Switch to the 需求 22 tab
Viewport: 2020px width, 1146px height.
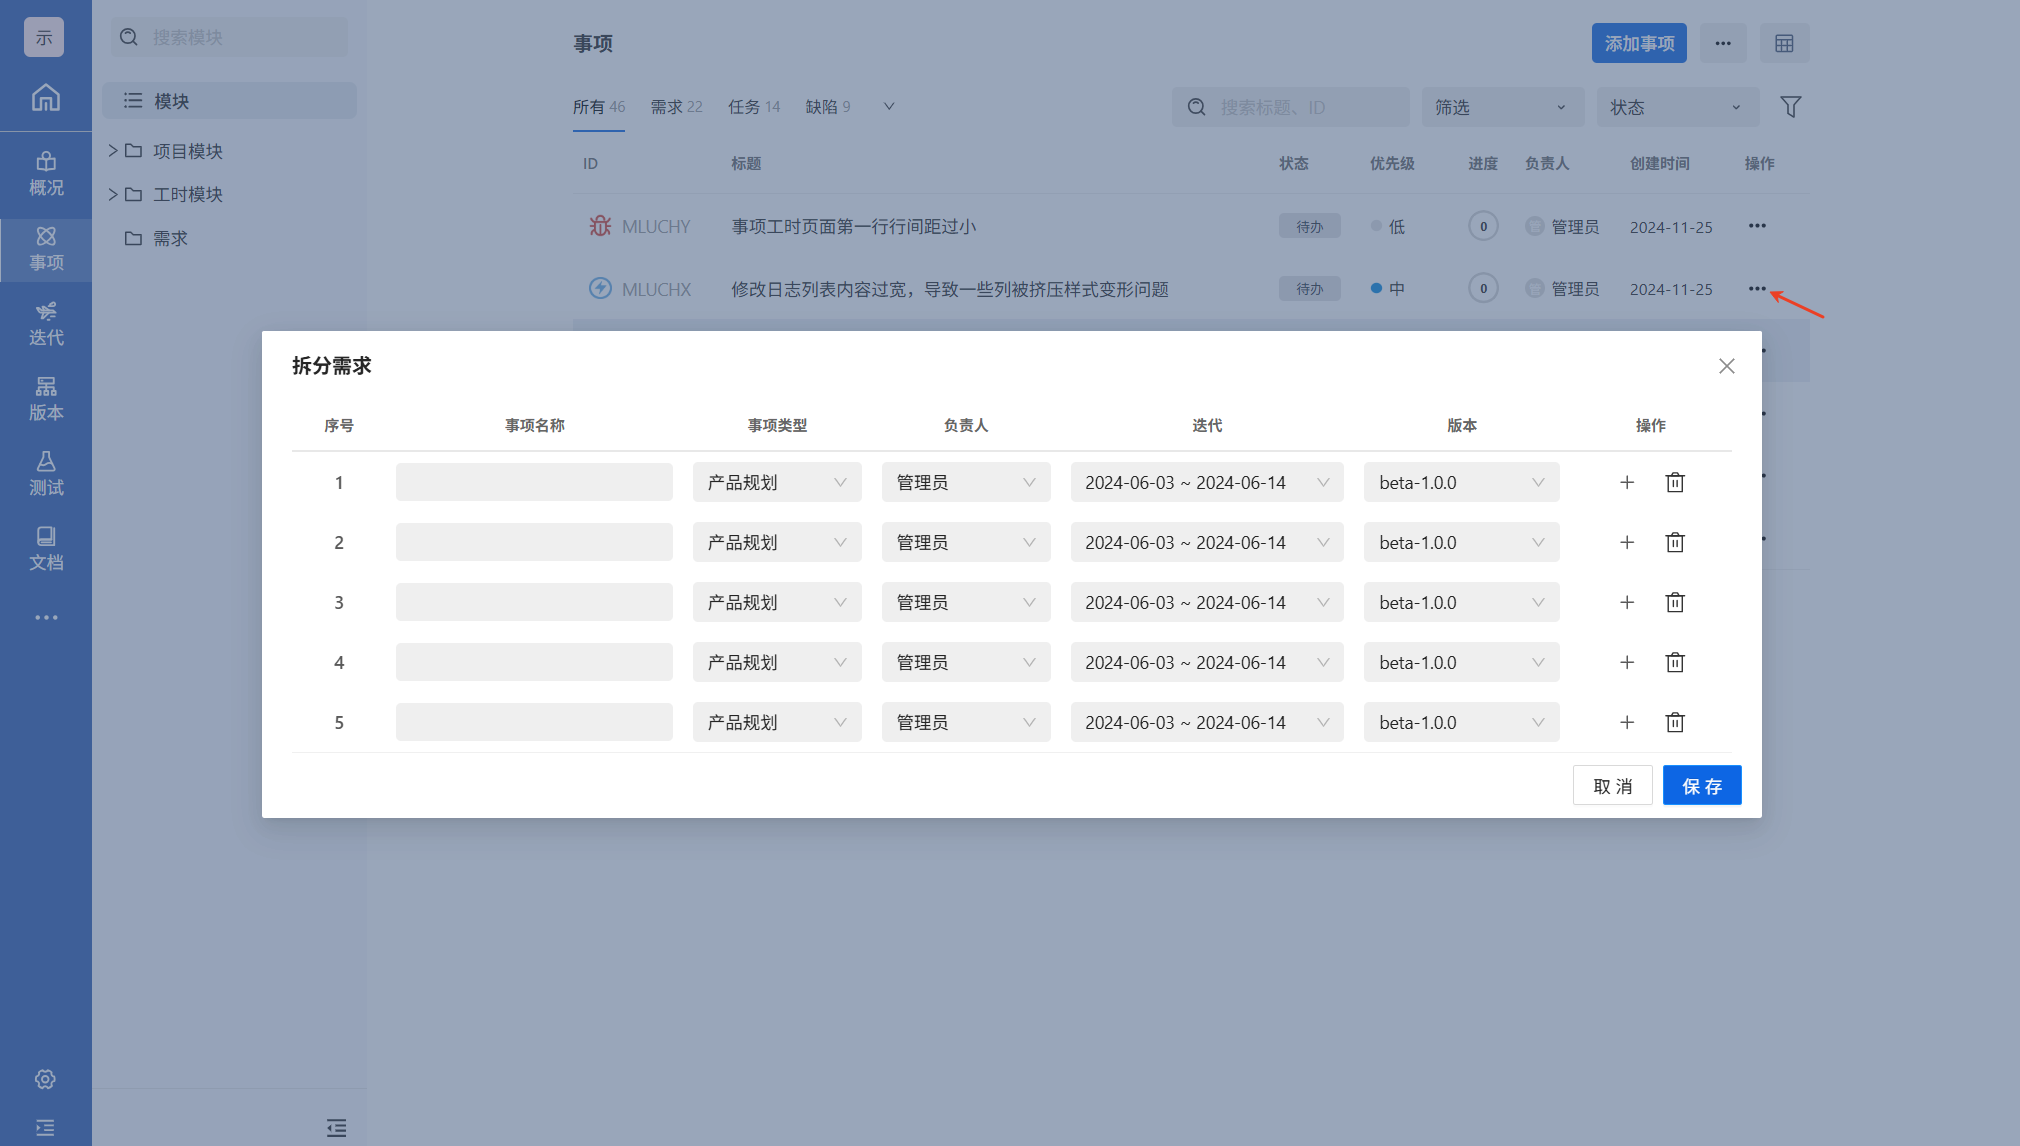676,107
